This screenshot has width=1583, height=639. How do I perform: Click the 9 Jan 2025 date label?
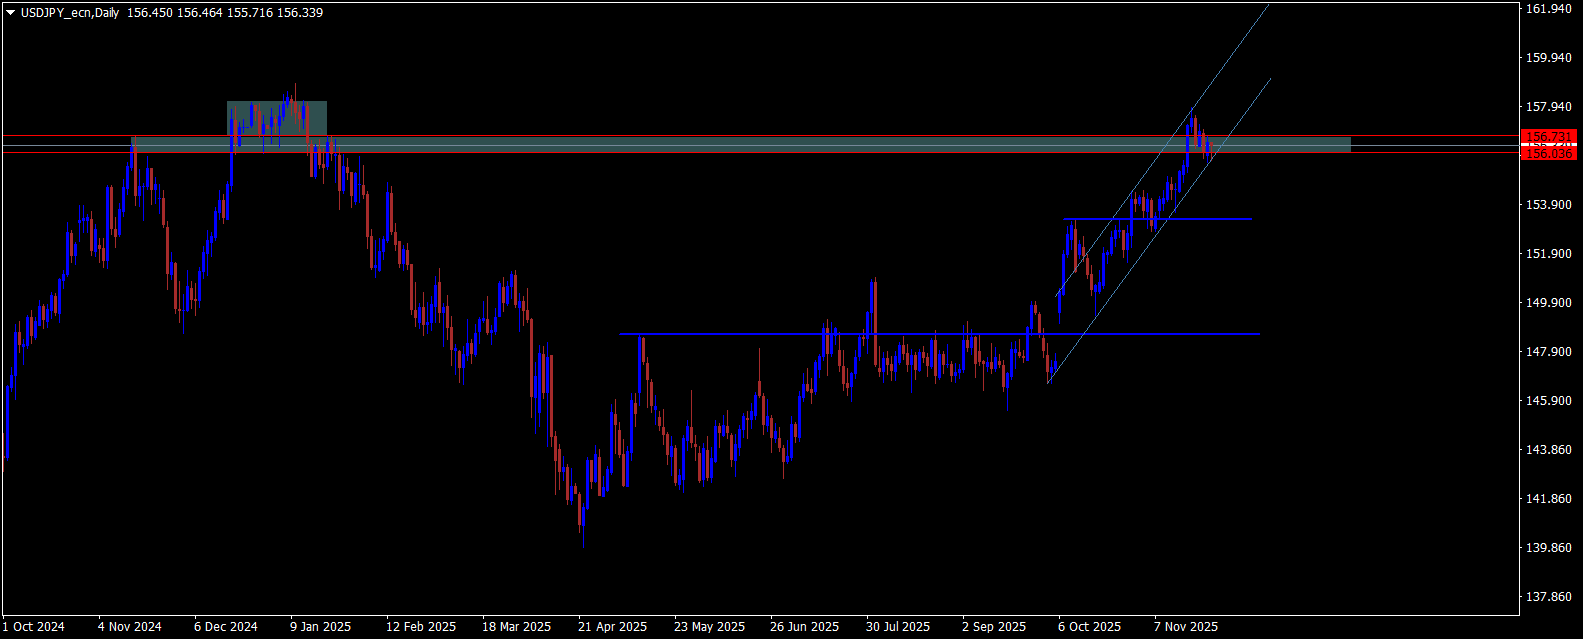point(321,627)
